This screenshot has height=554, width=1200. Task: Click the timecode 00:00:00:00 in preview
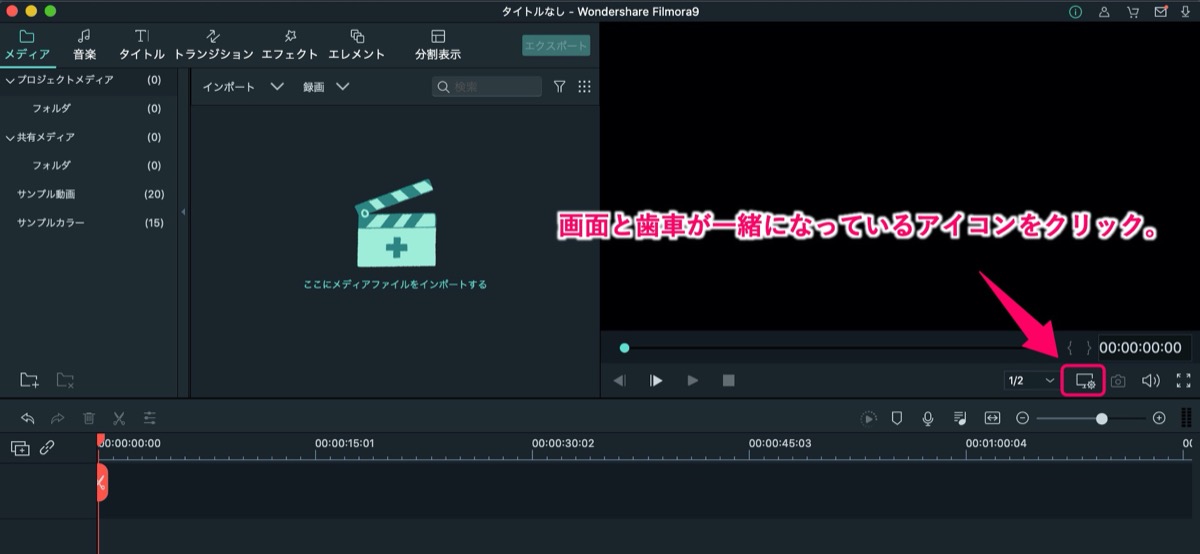pyautogui.click(x=1140, y=348)
